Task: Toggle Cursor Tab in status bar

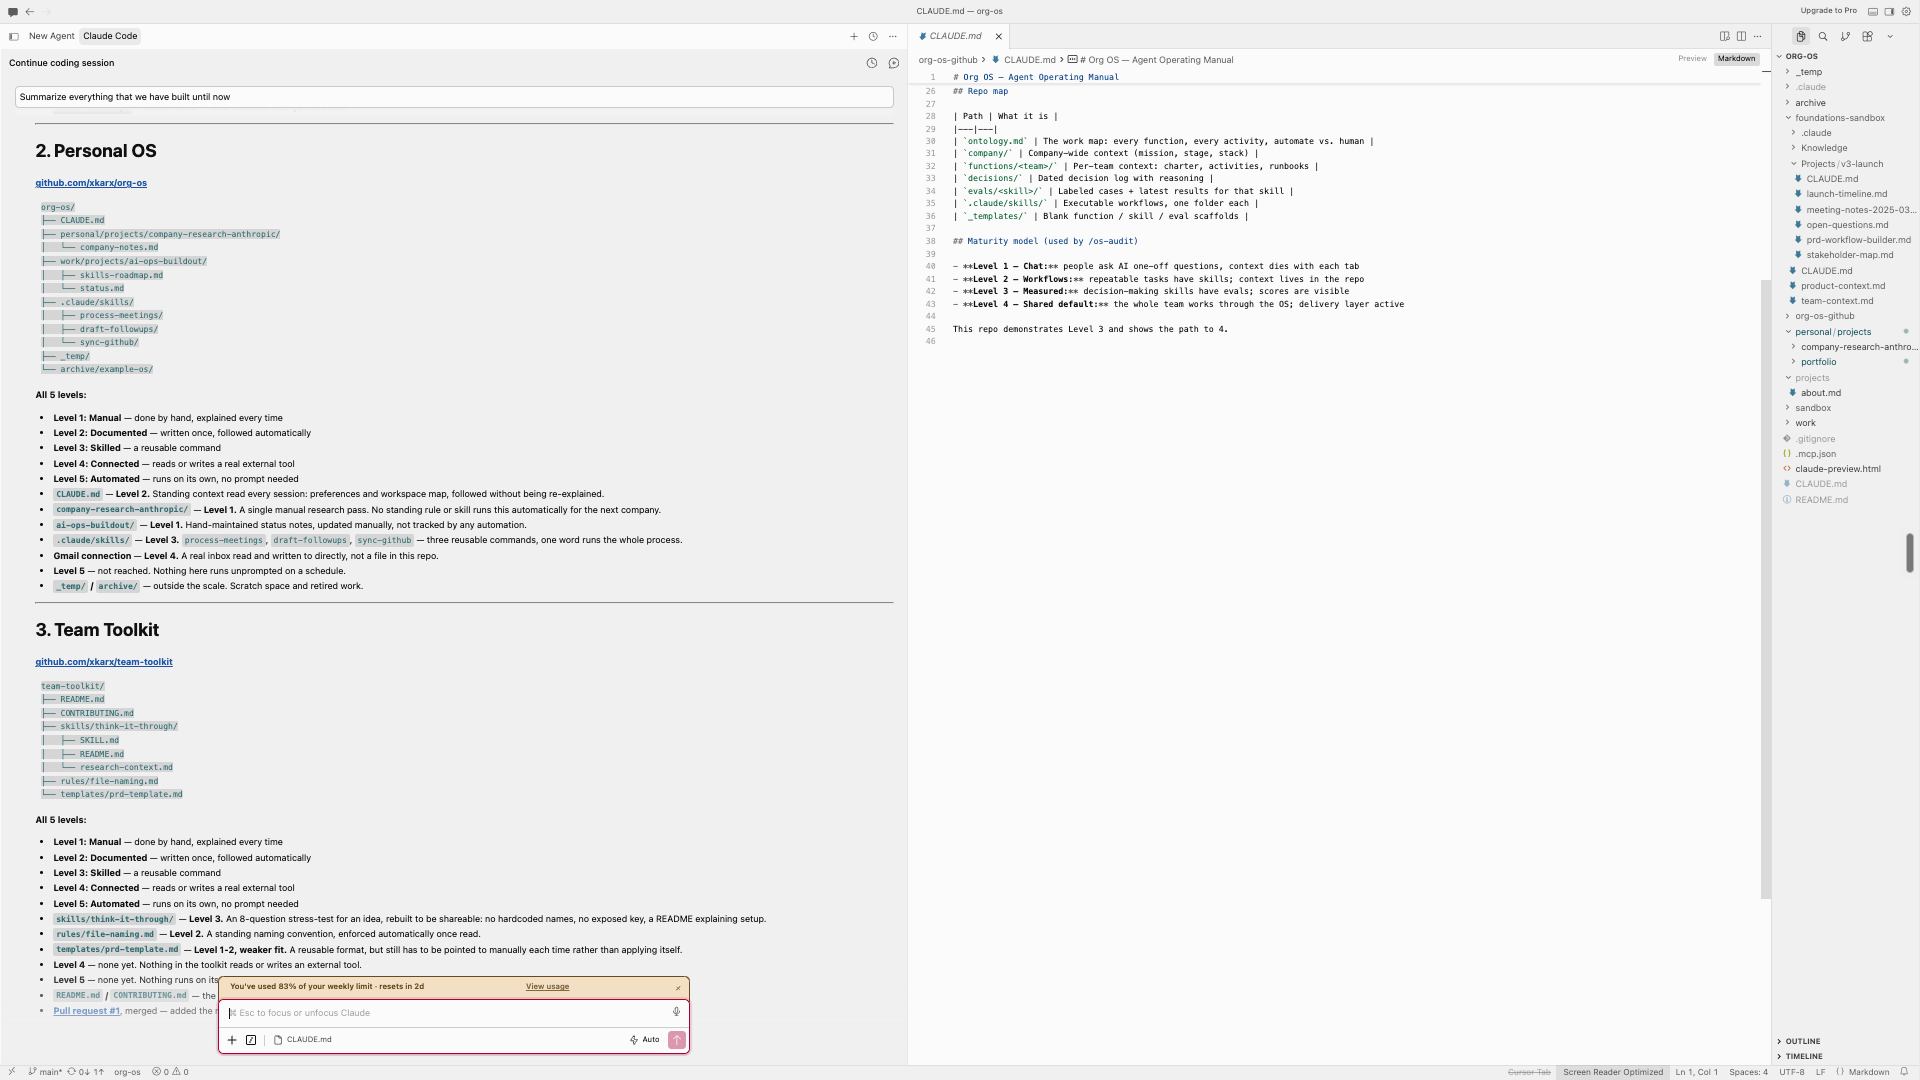Action: (1529, 1072)
